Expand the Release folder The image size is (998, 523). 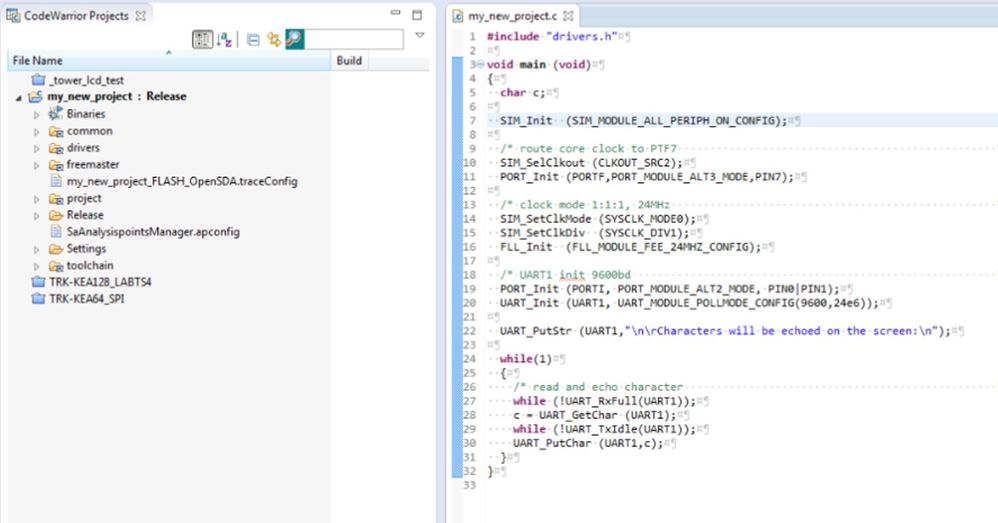pos(36,216)
